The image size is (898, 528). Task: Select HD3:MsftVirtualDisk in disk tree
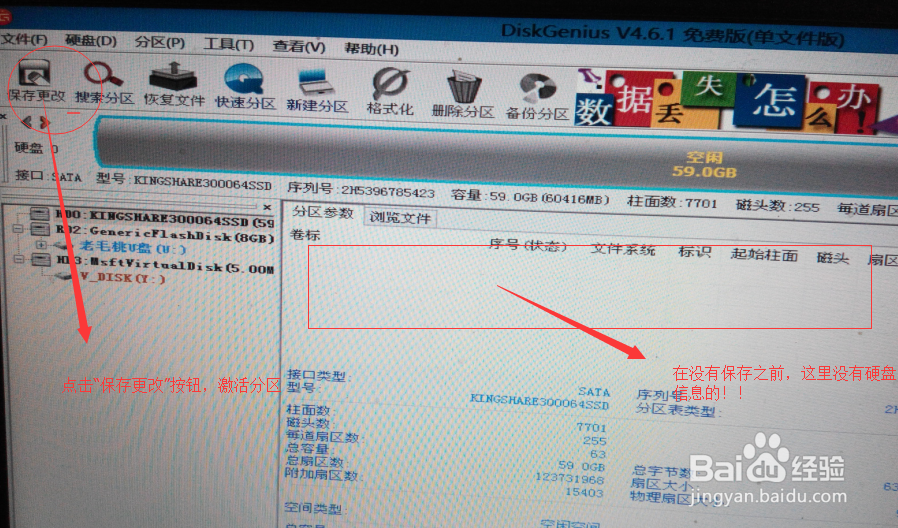165,265
